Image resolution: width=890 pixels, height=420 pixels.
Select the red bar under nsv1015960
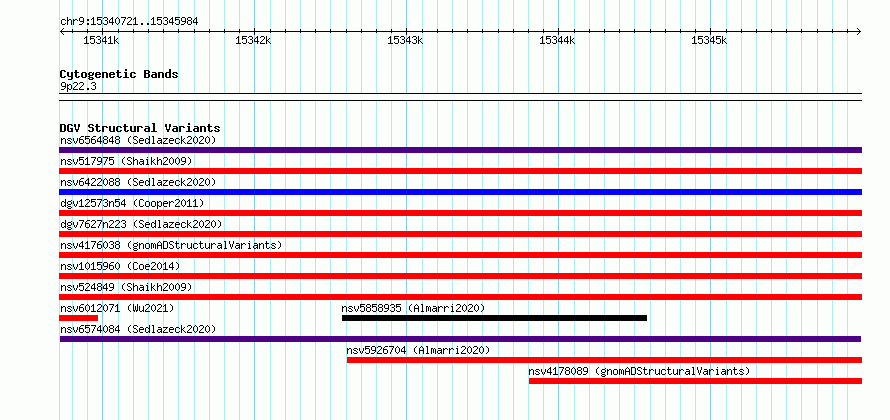pos(460,276)
